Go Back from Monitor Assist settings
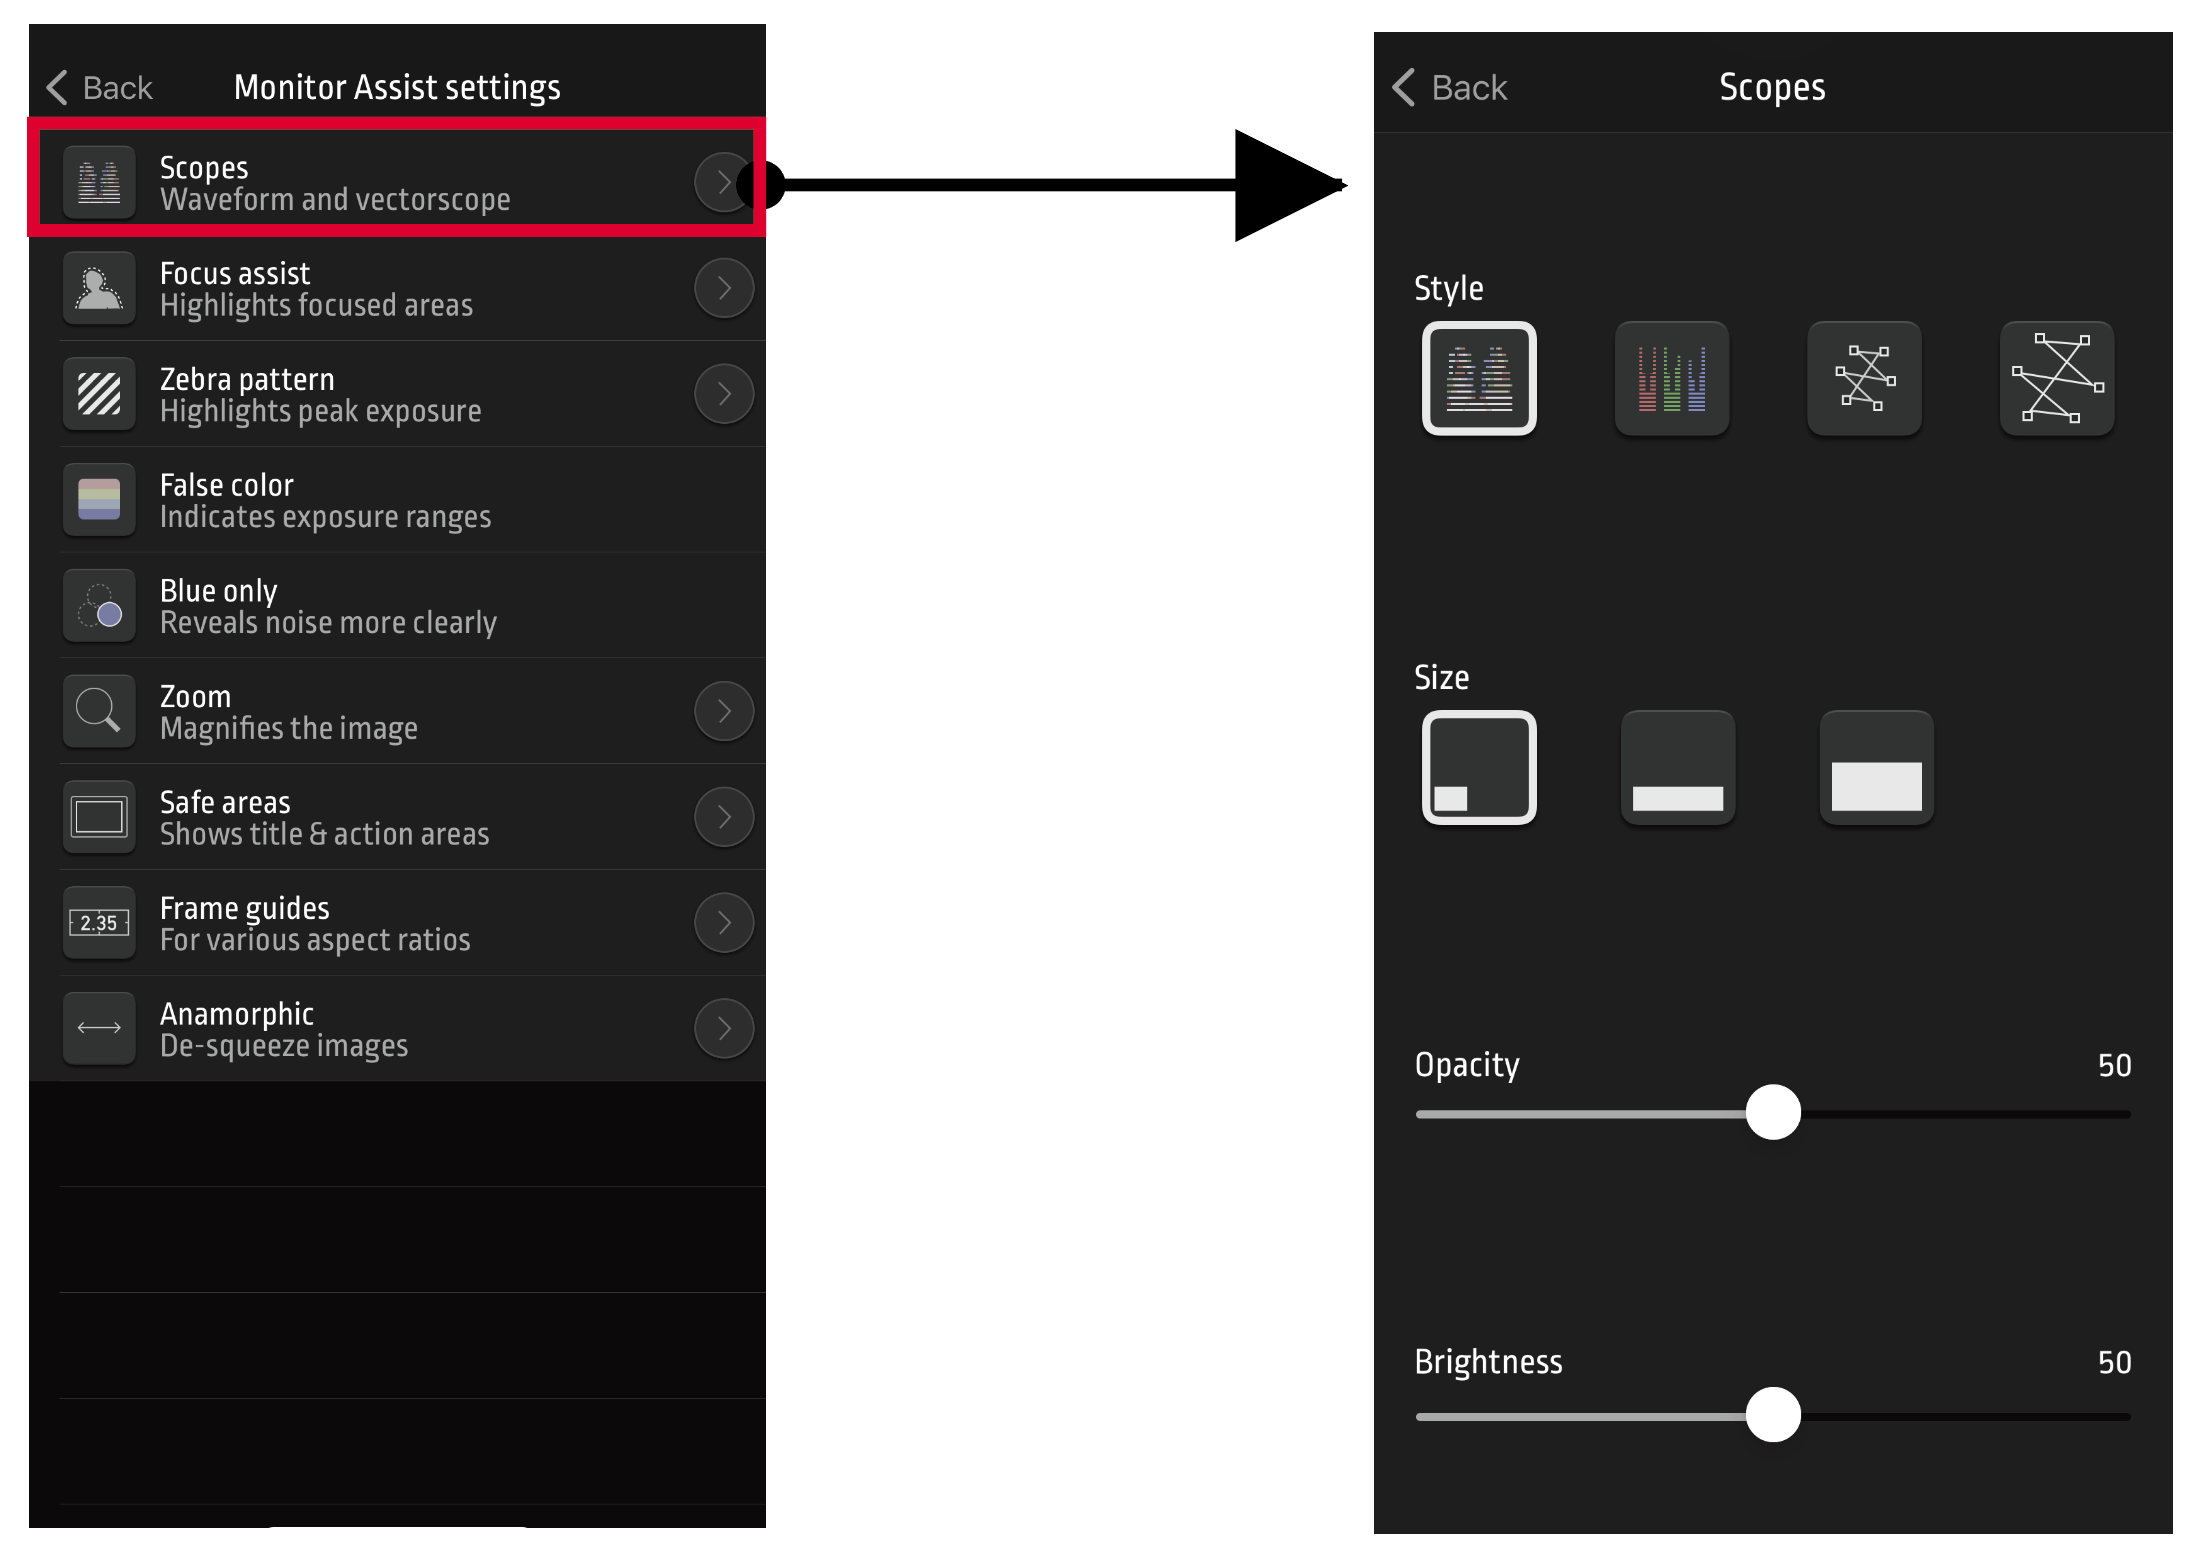 [100, 88]
